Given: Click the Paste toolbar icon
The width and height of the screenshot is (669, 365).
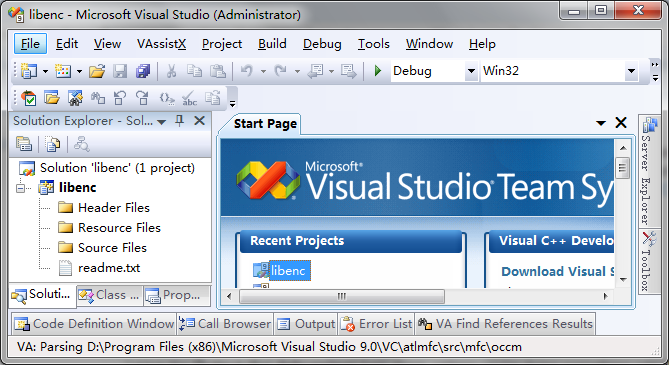Looking at the screenshot, I should [218, 71].
